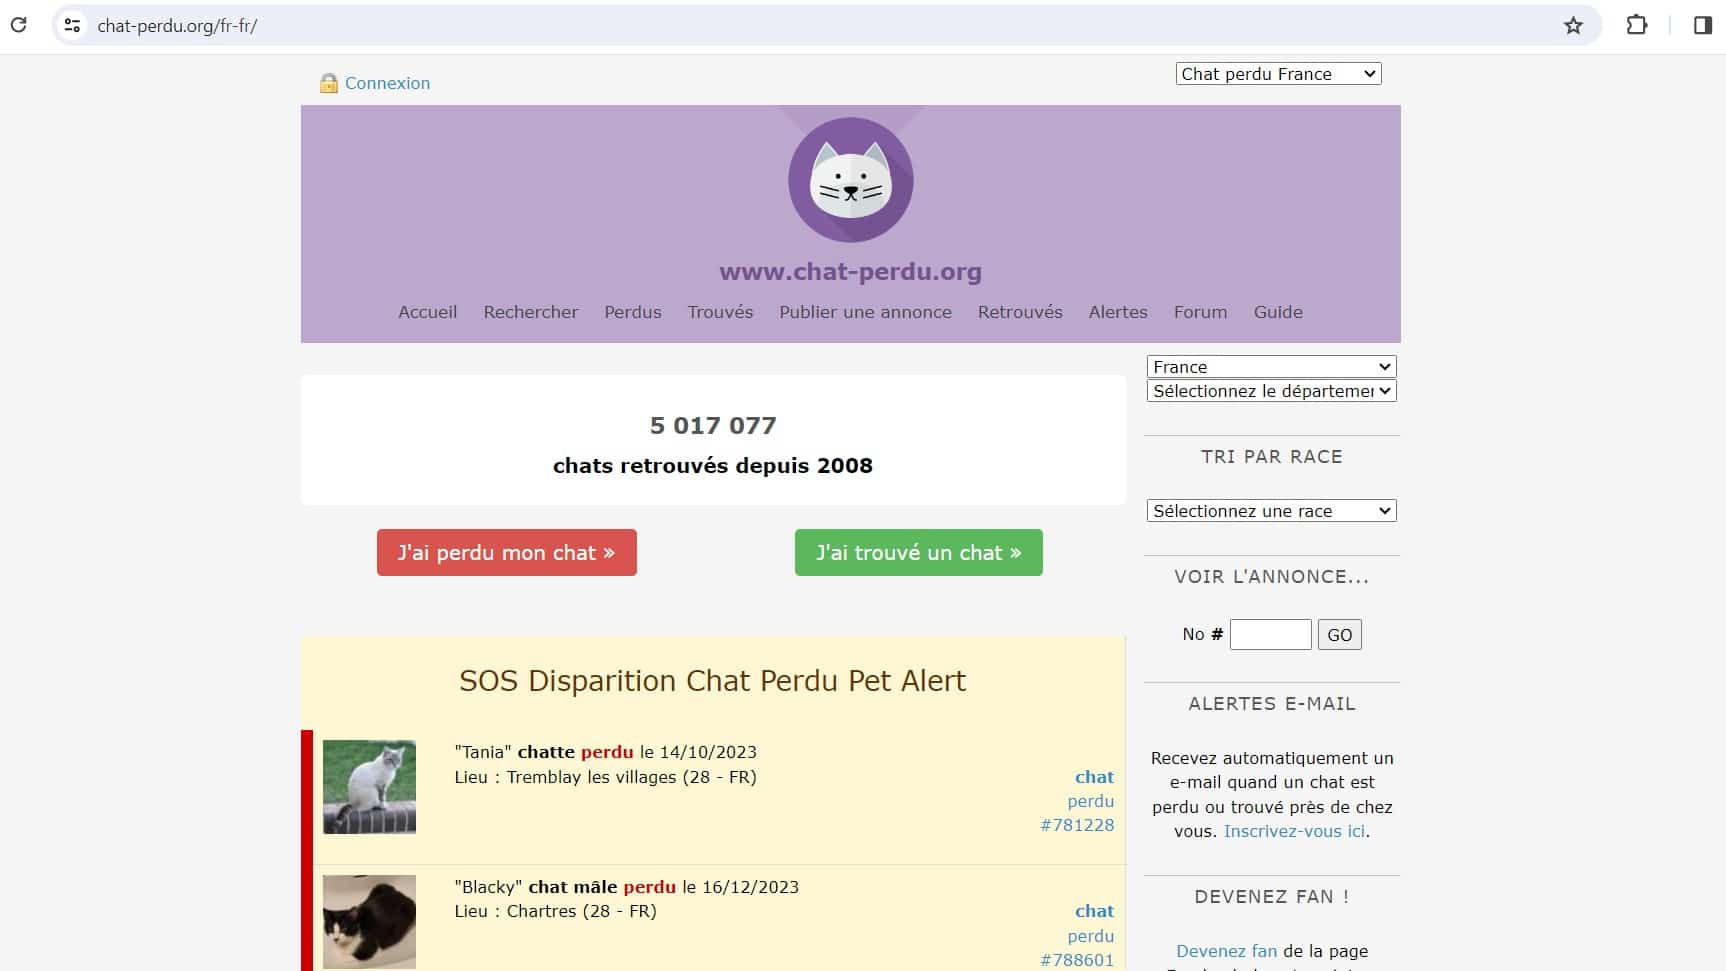Image resolution: width=1726 pixels, height=971 pixels.
Task: Click the site information icon in address bar
Action: point(72,26)
